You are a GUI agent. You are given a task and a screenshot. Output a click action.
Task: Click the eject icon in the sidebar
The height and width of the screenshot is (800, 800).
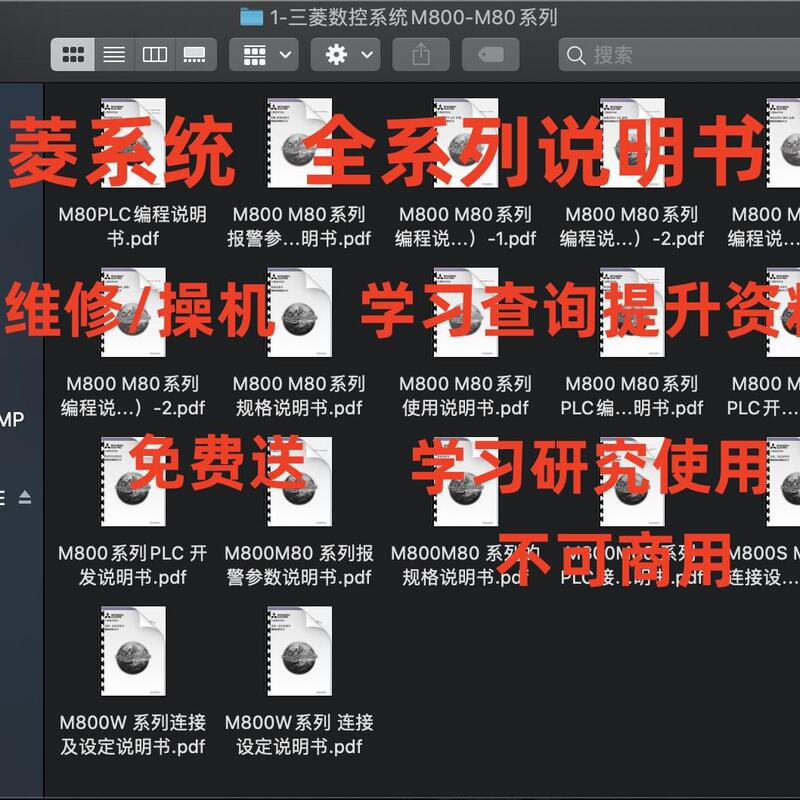(25, 497)
